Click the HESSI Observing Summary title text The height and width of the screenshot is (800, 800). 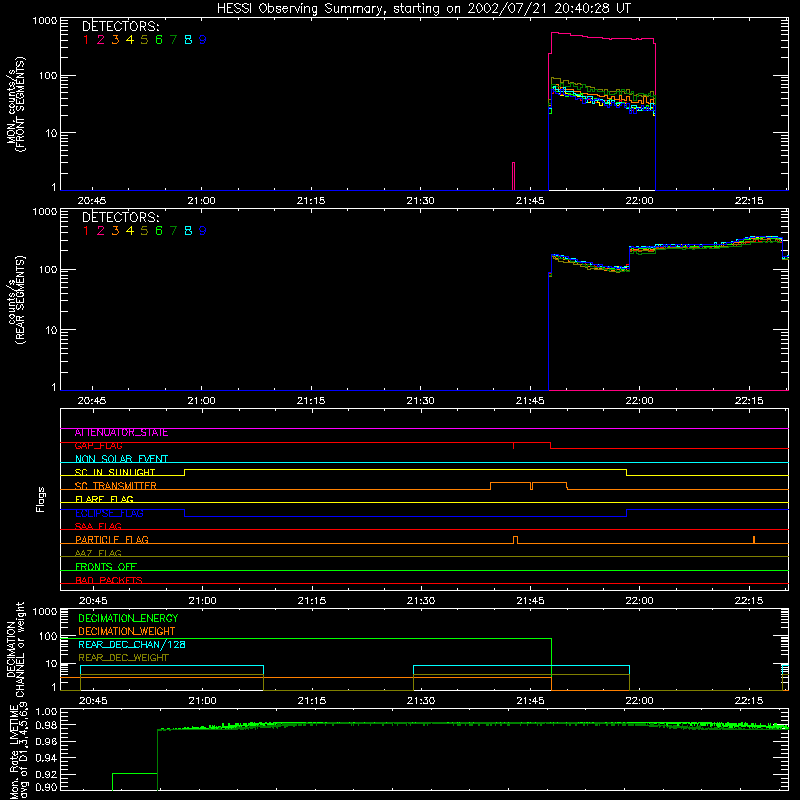424,8
